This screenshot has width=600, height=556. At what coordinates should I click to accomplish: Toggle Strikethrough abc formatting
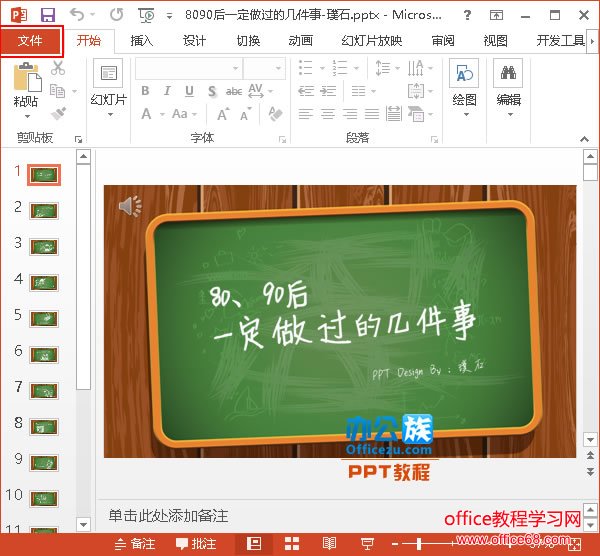(234, 91)
